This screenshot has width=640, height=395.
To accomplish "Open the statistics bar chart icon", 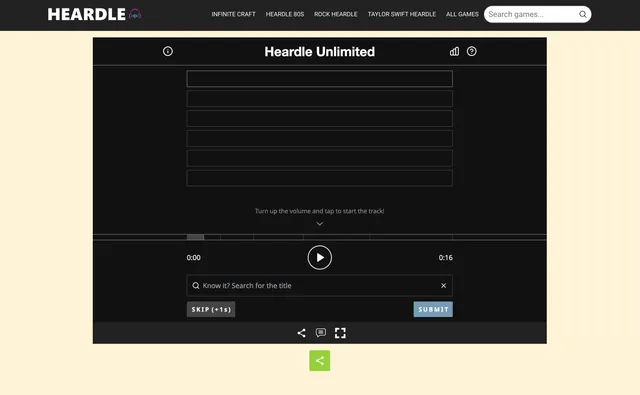I will 454,51.
